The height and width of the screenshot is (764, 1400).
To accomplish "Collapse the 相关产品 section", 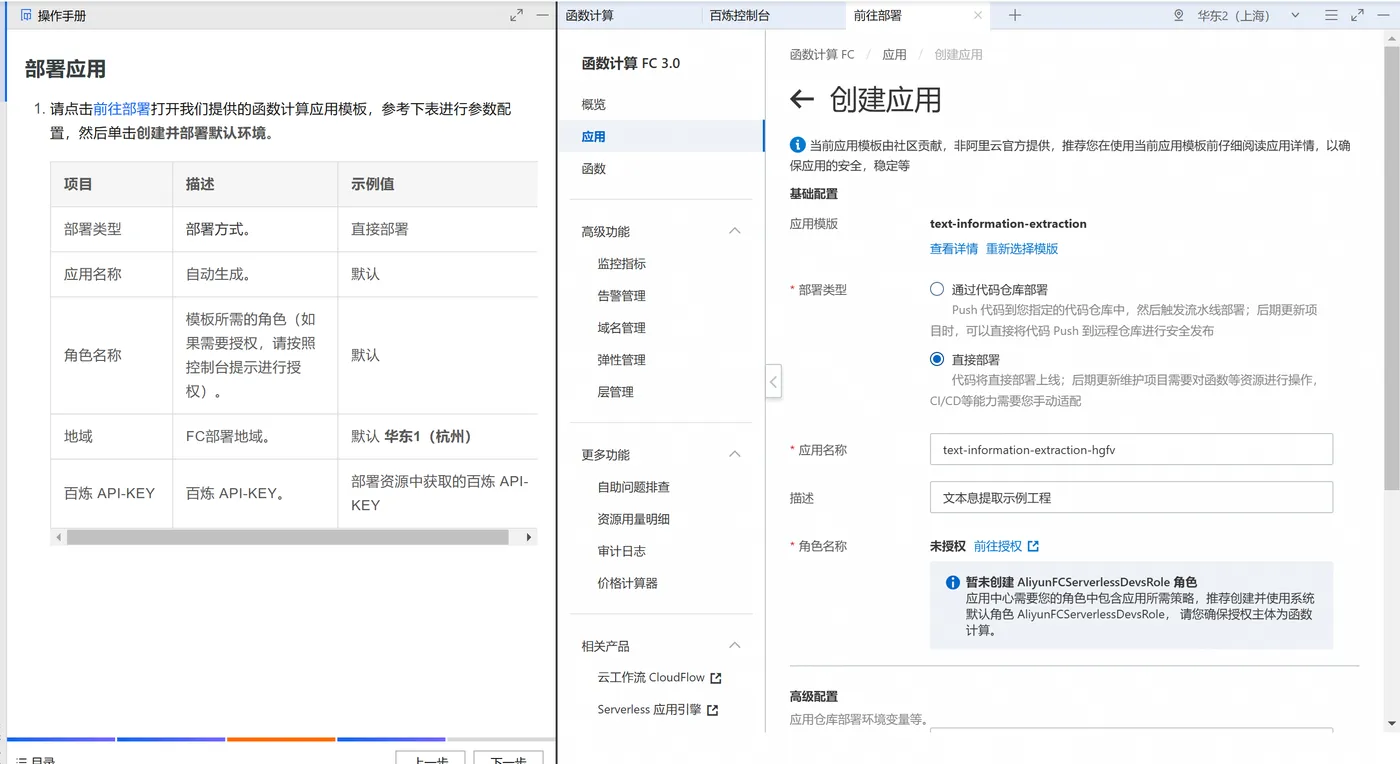I will [x=734, y=646].
